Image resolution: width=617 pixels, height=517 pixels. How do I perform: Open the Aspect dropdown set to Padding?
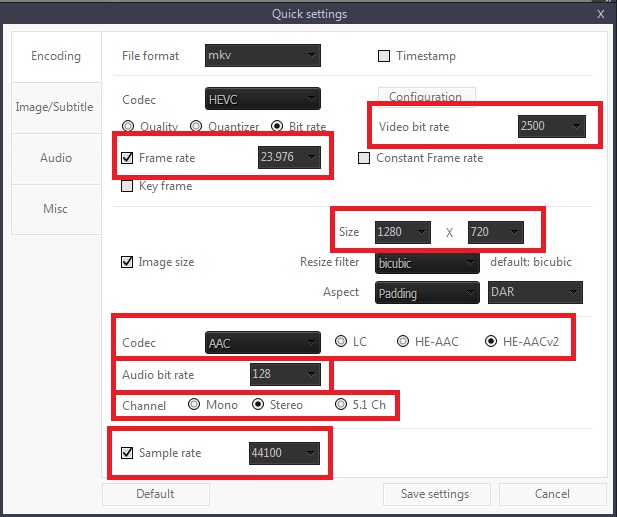(427, 293)
